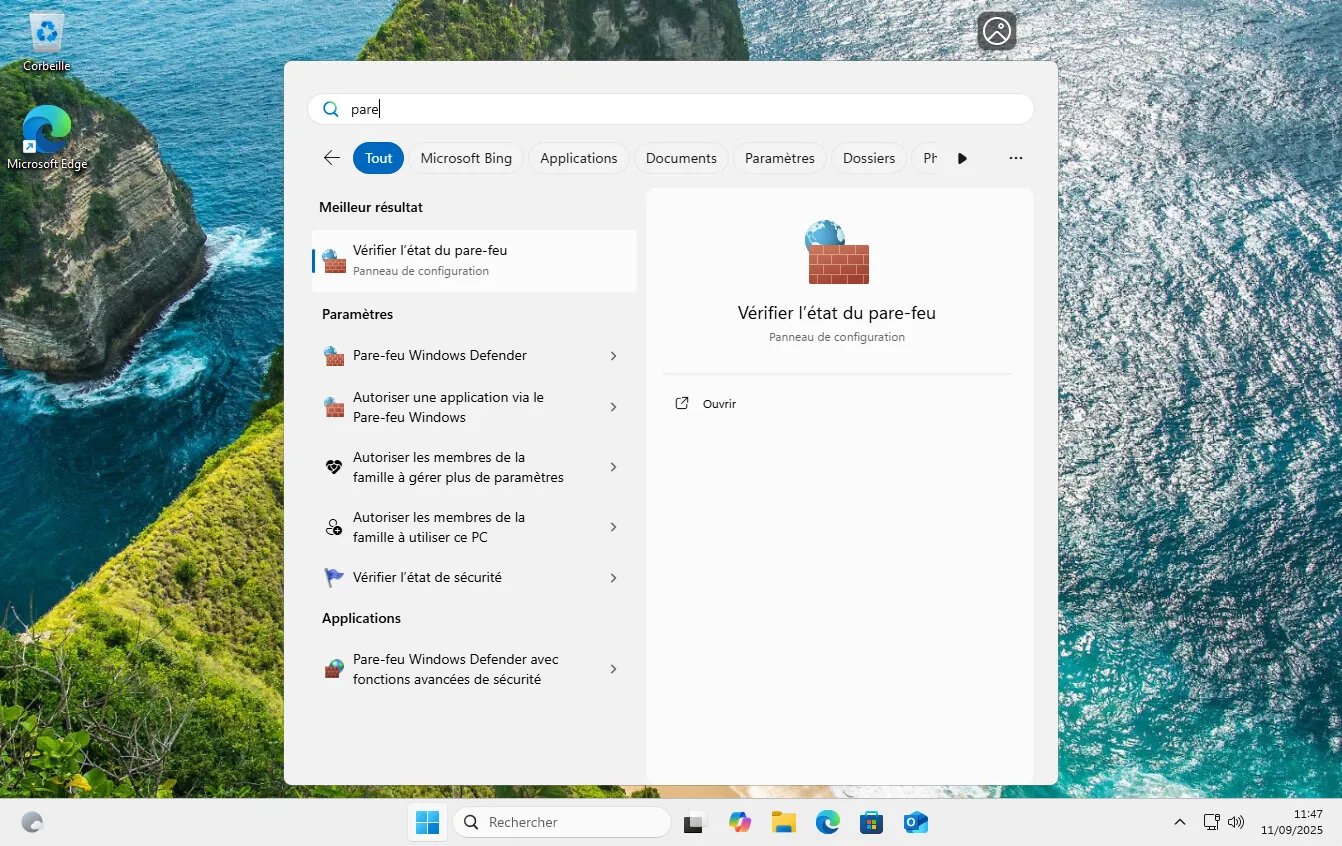Click the Windows Start button
The height and width of the screenshot is (846, 1342).
coord(427,822)
